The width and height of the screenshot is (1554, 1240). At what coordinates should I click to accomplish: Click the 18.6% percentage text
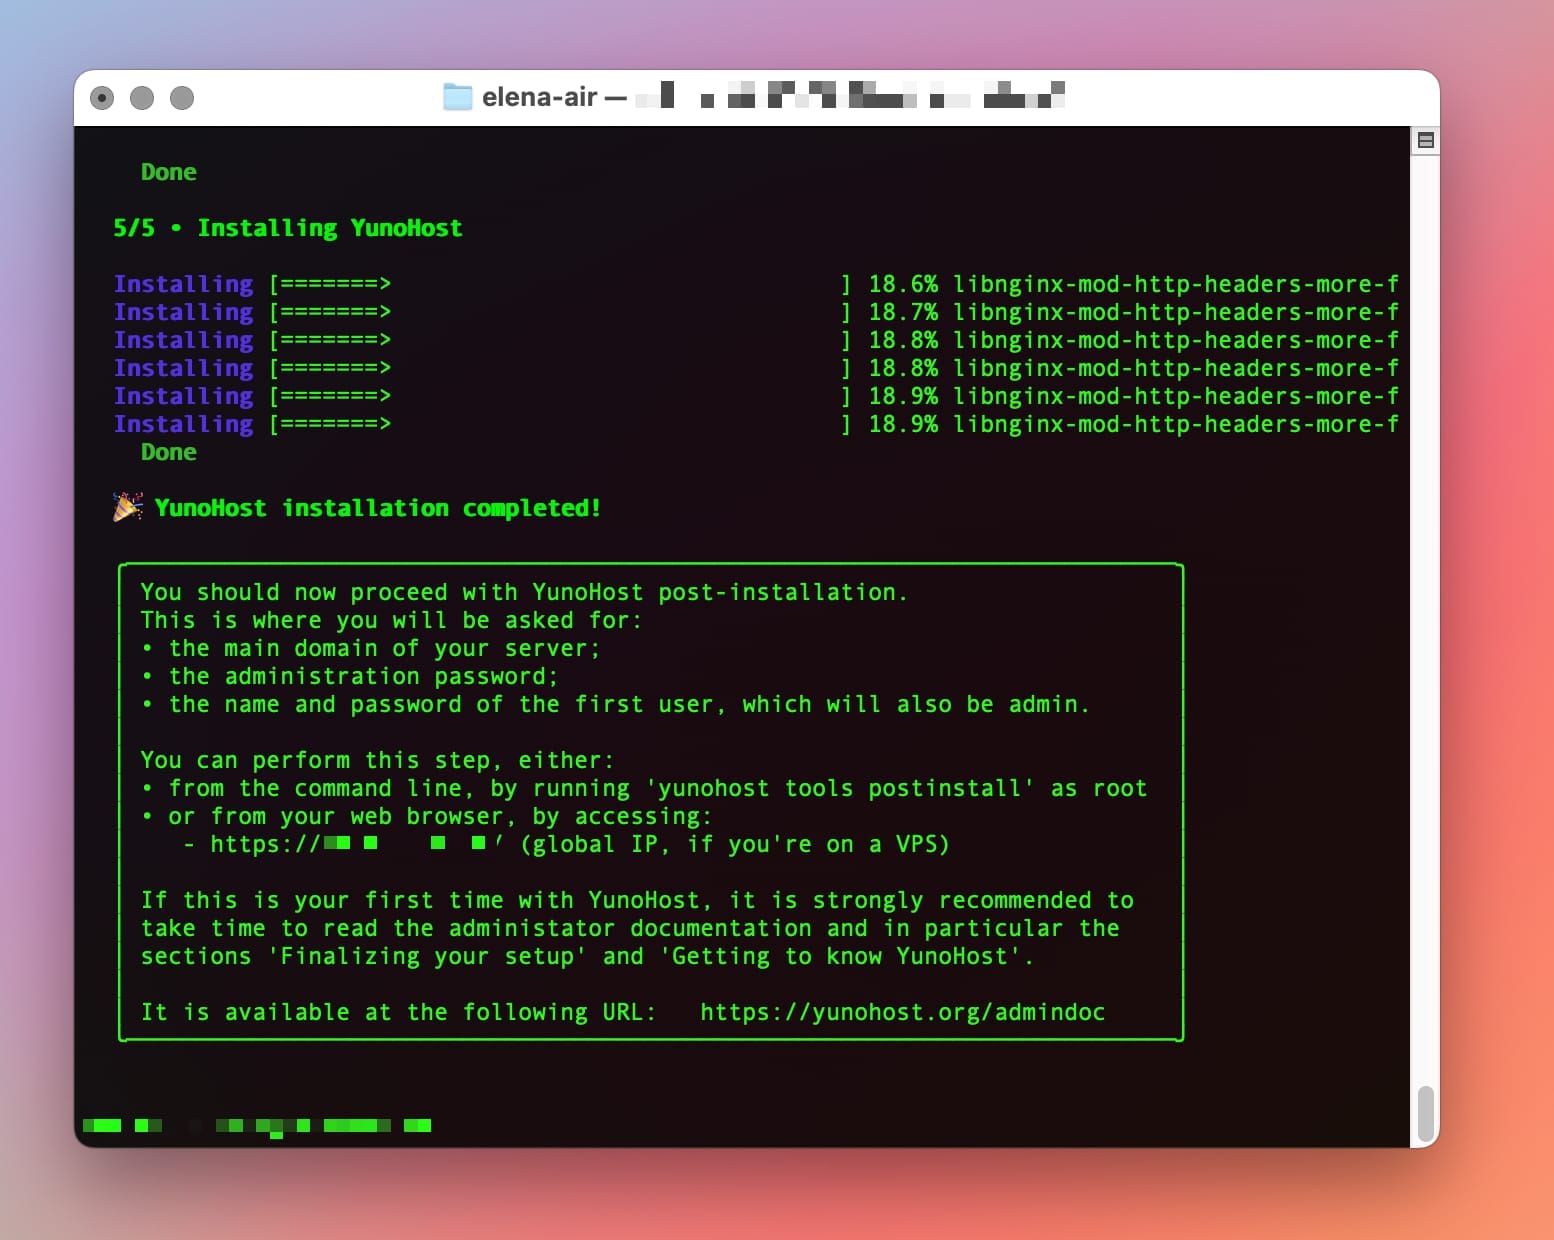900,283
